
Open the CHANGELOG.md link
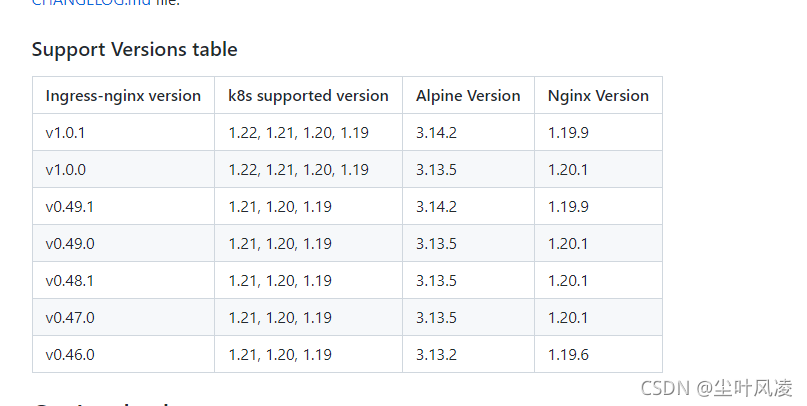(x=91, y=3)
